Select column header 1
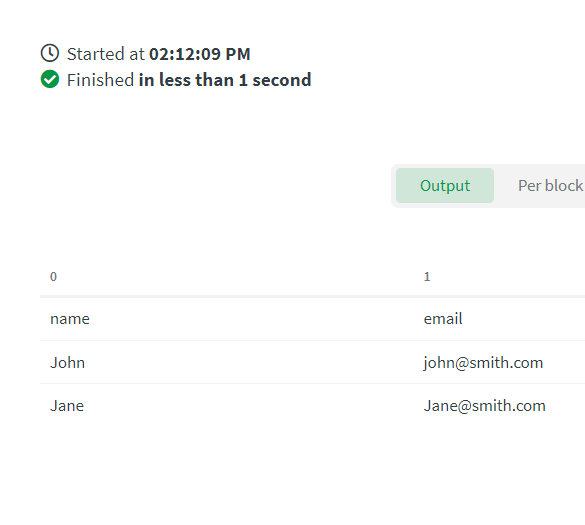 pyautogui.click(x=427, y=276)
